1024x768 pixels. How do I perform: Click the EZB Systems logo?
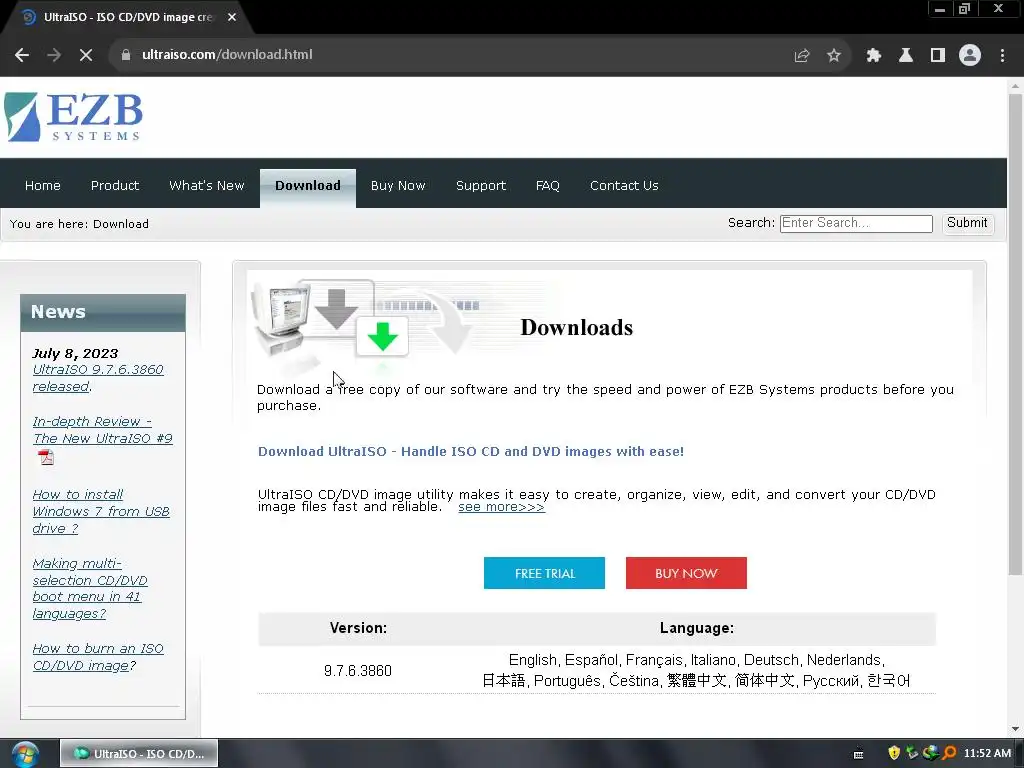click(x=73, y=117)
